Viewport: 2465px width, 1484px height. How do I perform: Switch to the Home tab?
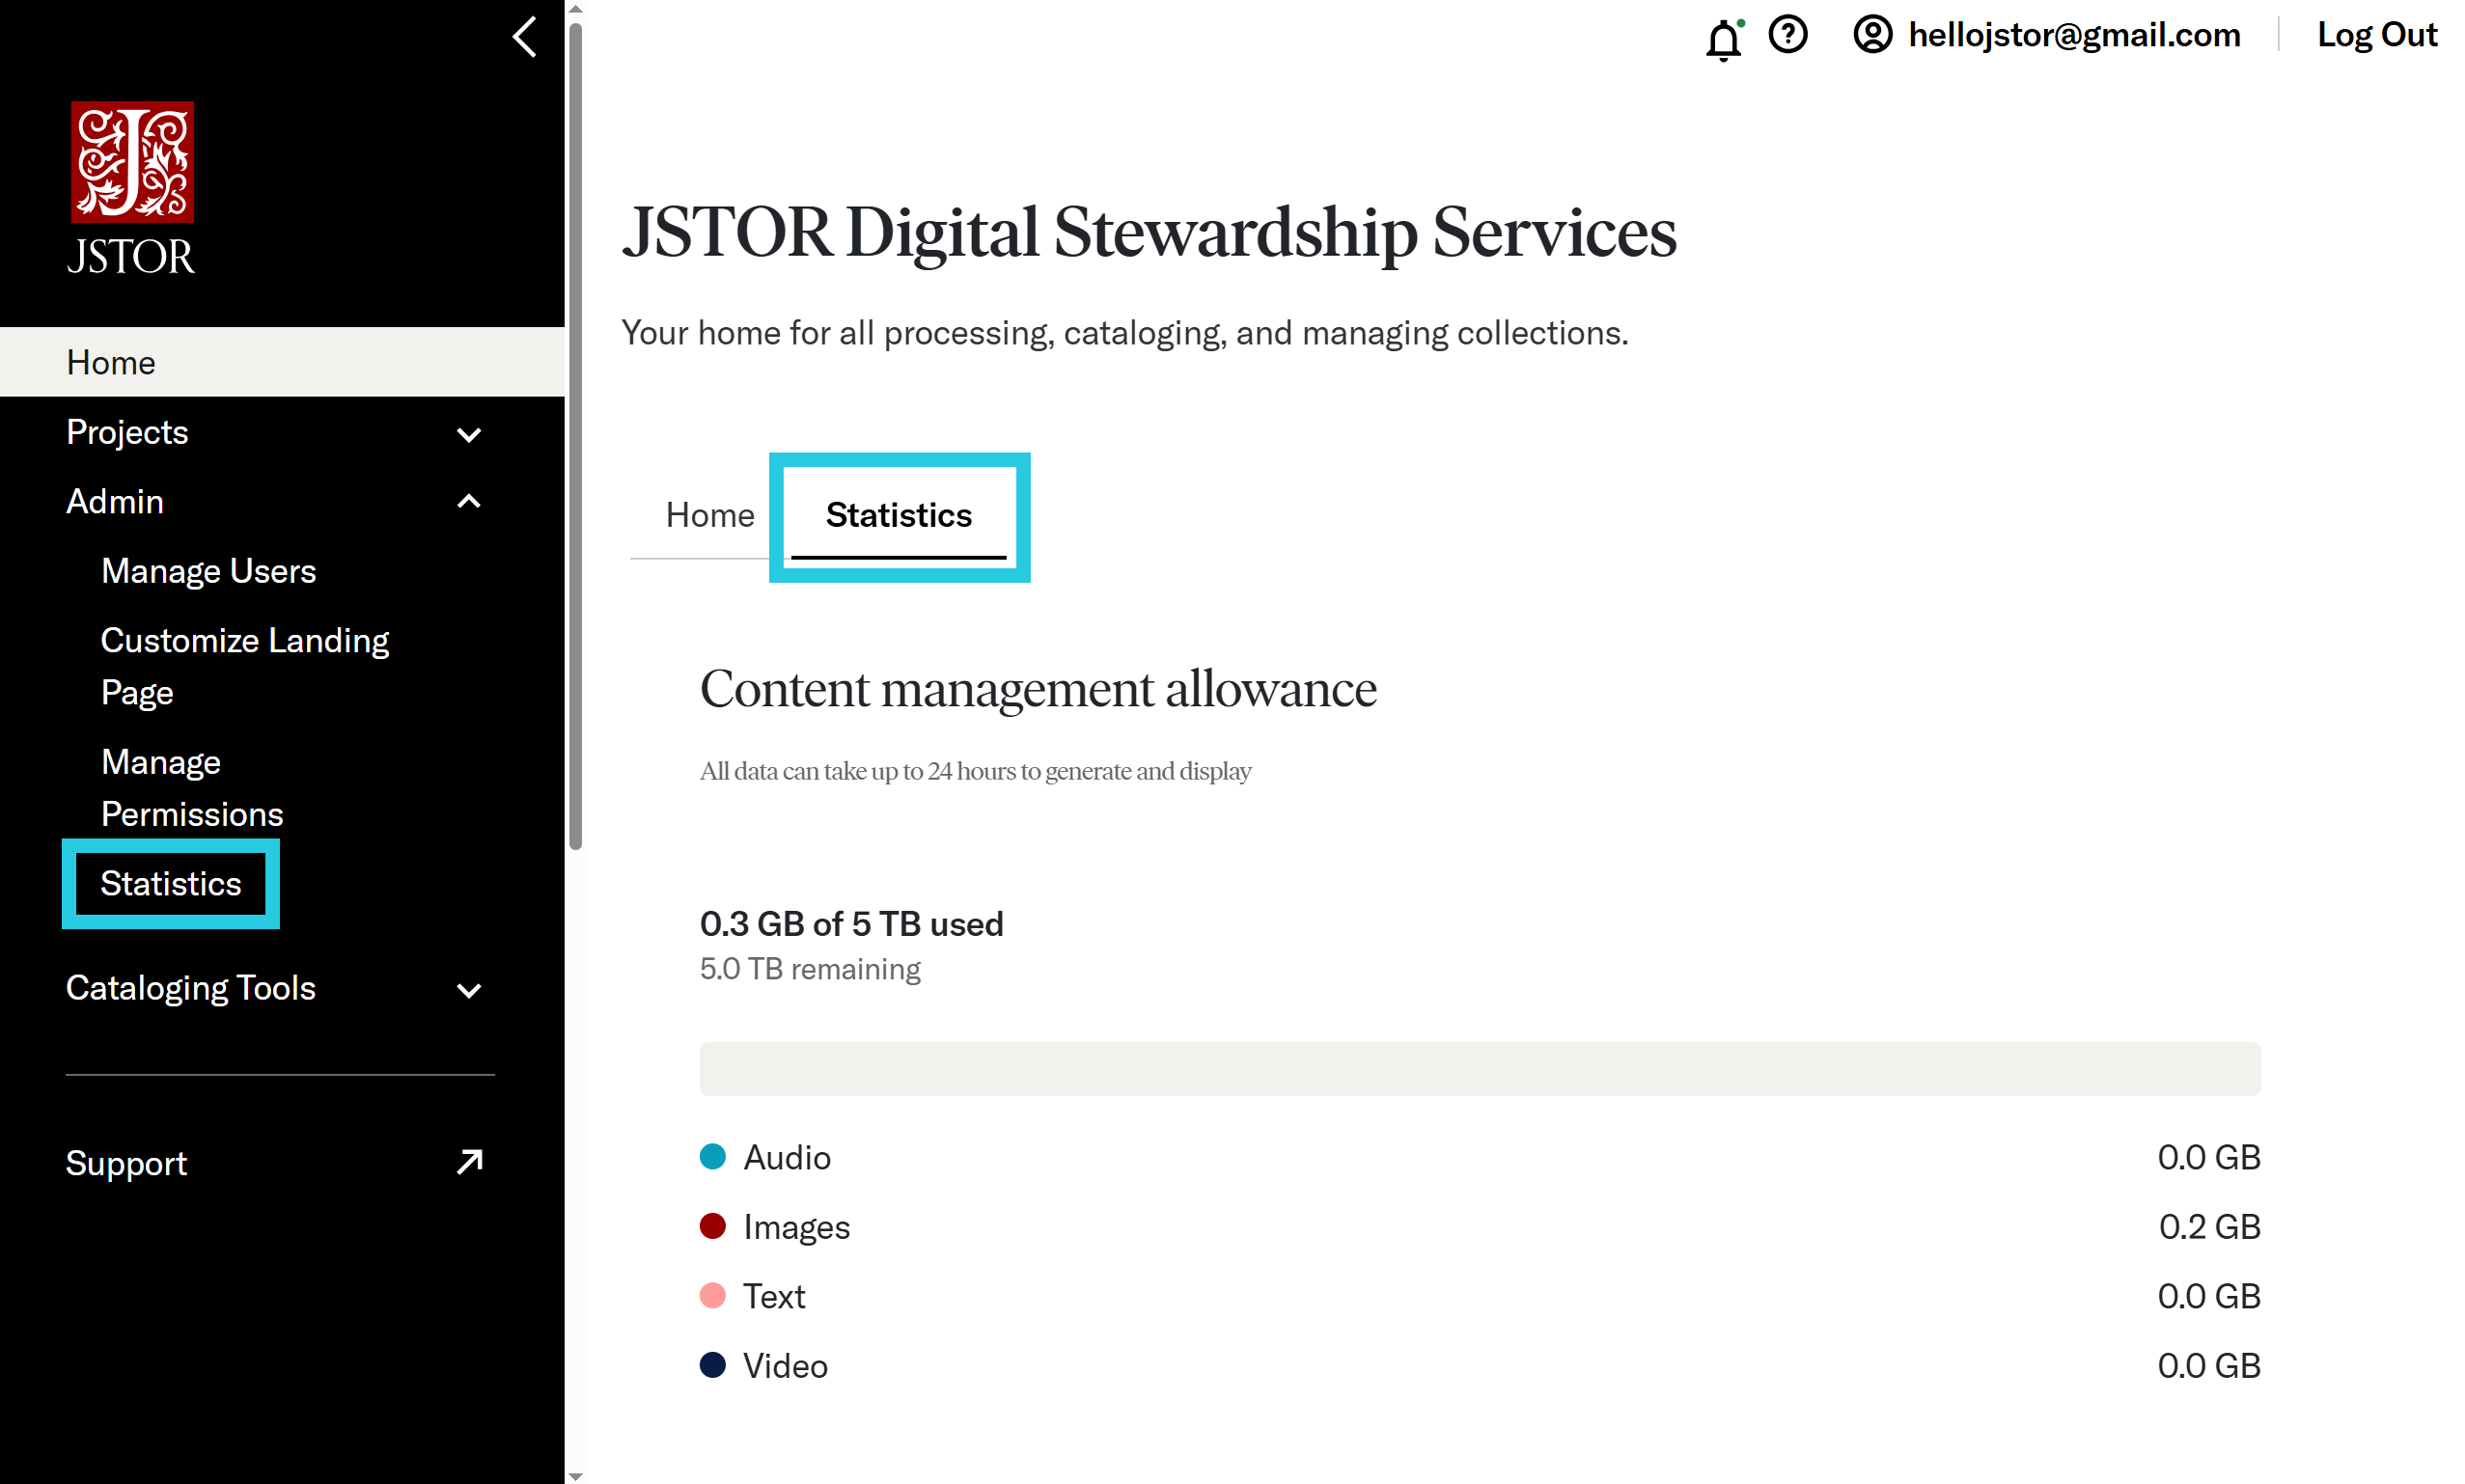point(710,515)
